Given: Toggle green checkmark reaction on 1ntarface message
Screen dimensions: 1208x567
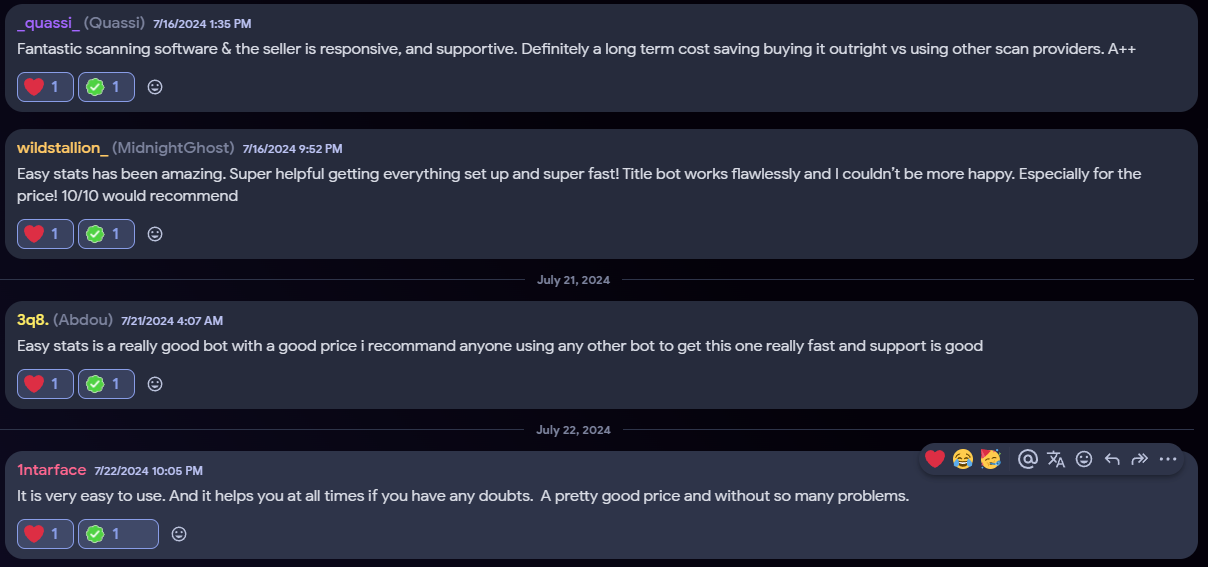Looking at the screenshot, I should (118, 534).
